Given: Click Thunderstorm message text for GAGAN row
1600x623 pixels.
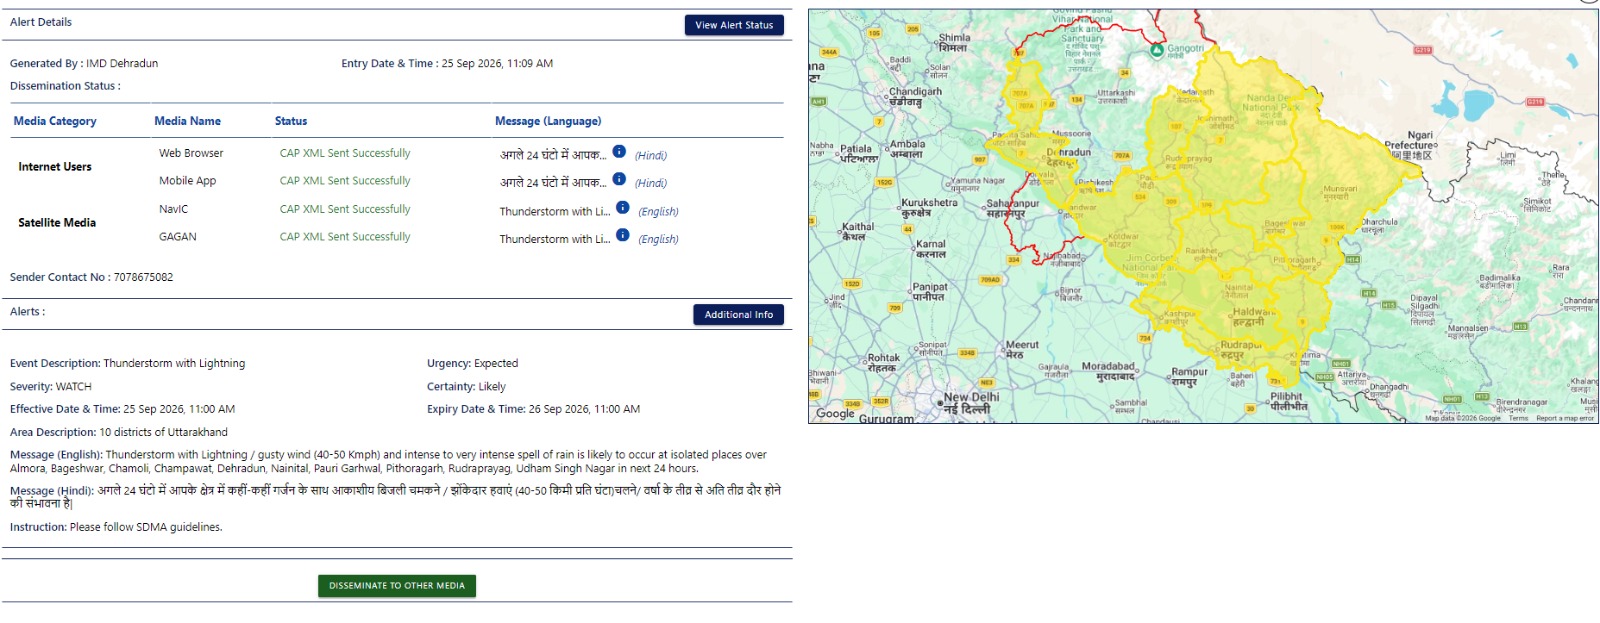Looking at the screenshot, I should (555, 239).
